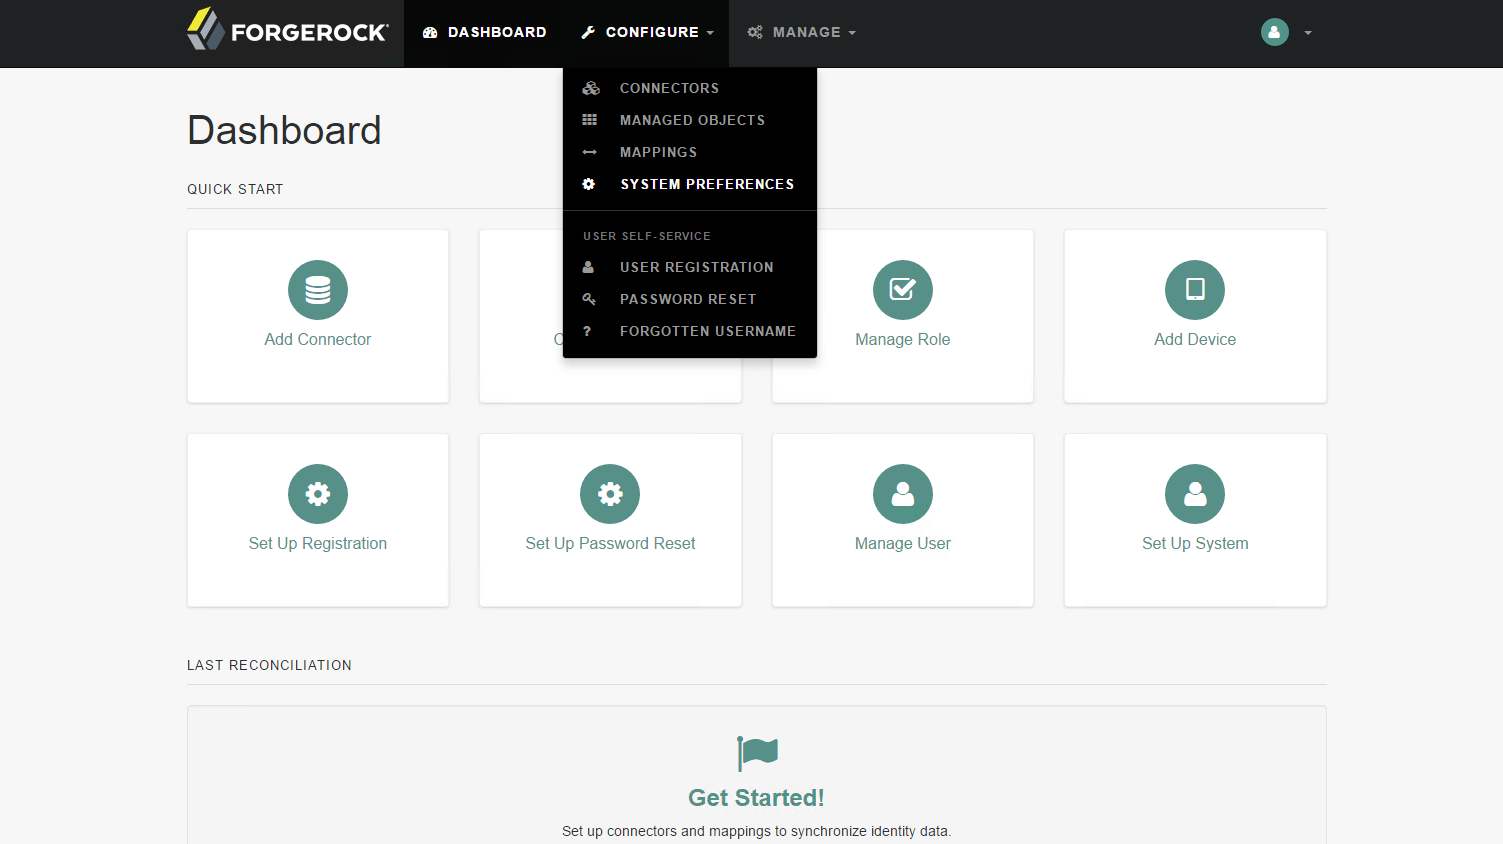The image size is (1503, 844).
Task: Click the Forgotten Username question icon
Action: (587, 331)
